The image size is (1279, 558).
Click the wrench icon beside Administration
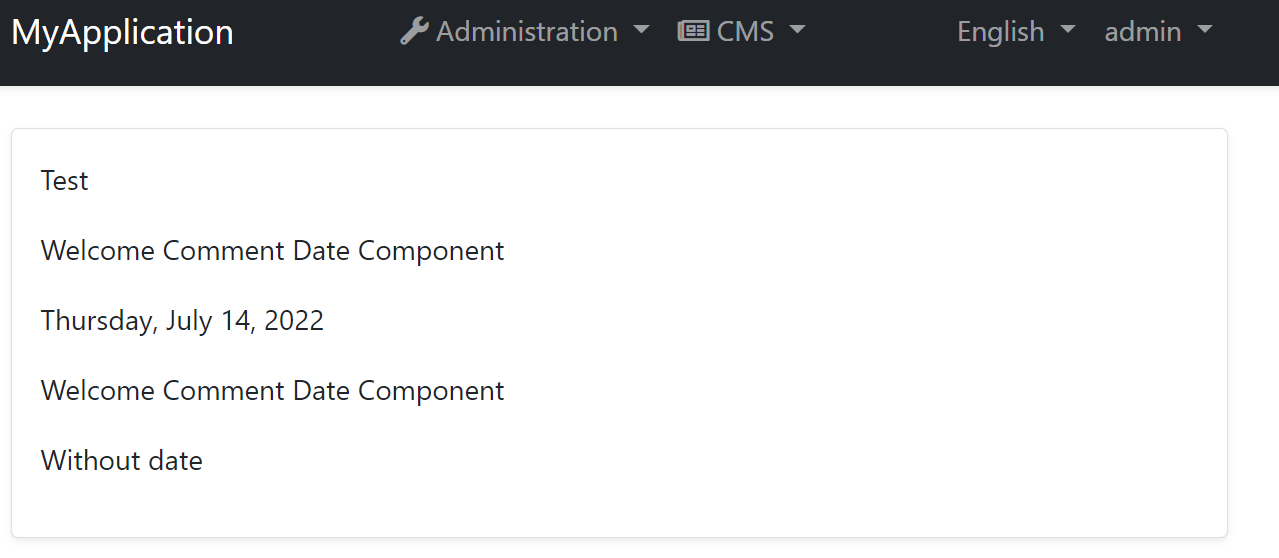tap(414, 31)
